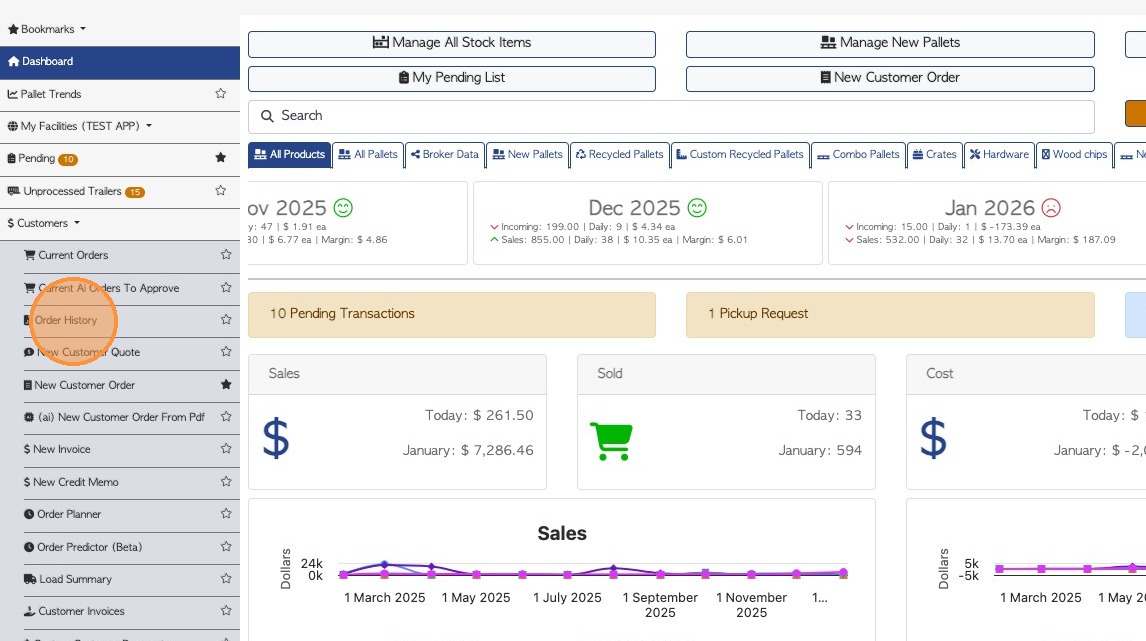1146x641 pixels.
Task: Click Manage All Stock Items button
Action: tap(452, 43)
